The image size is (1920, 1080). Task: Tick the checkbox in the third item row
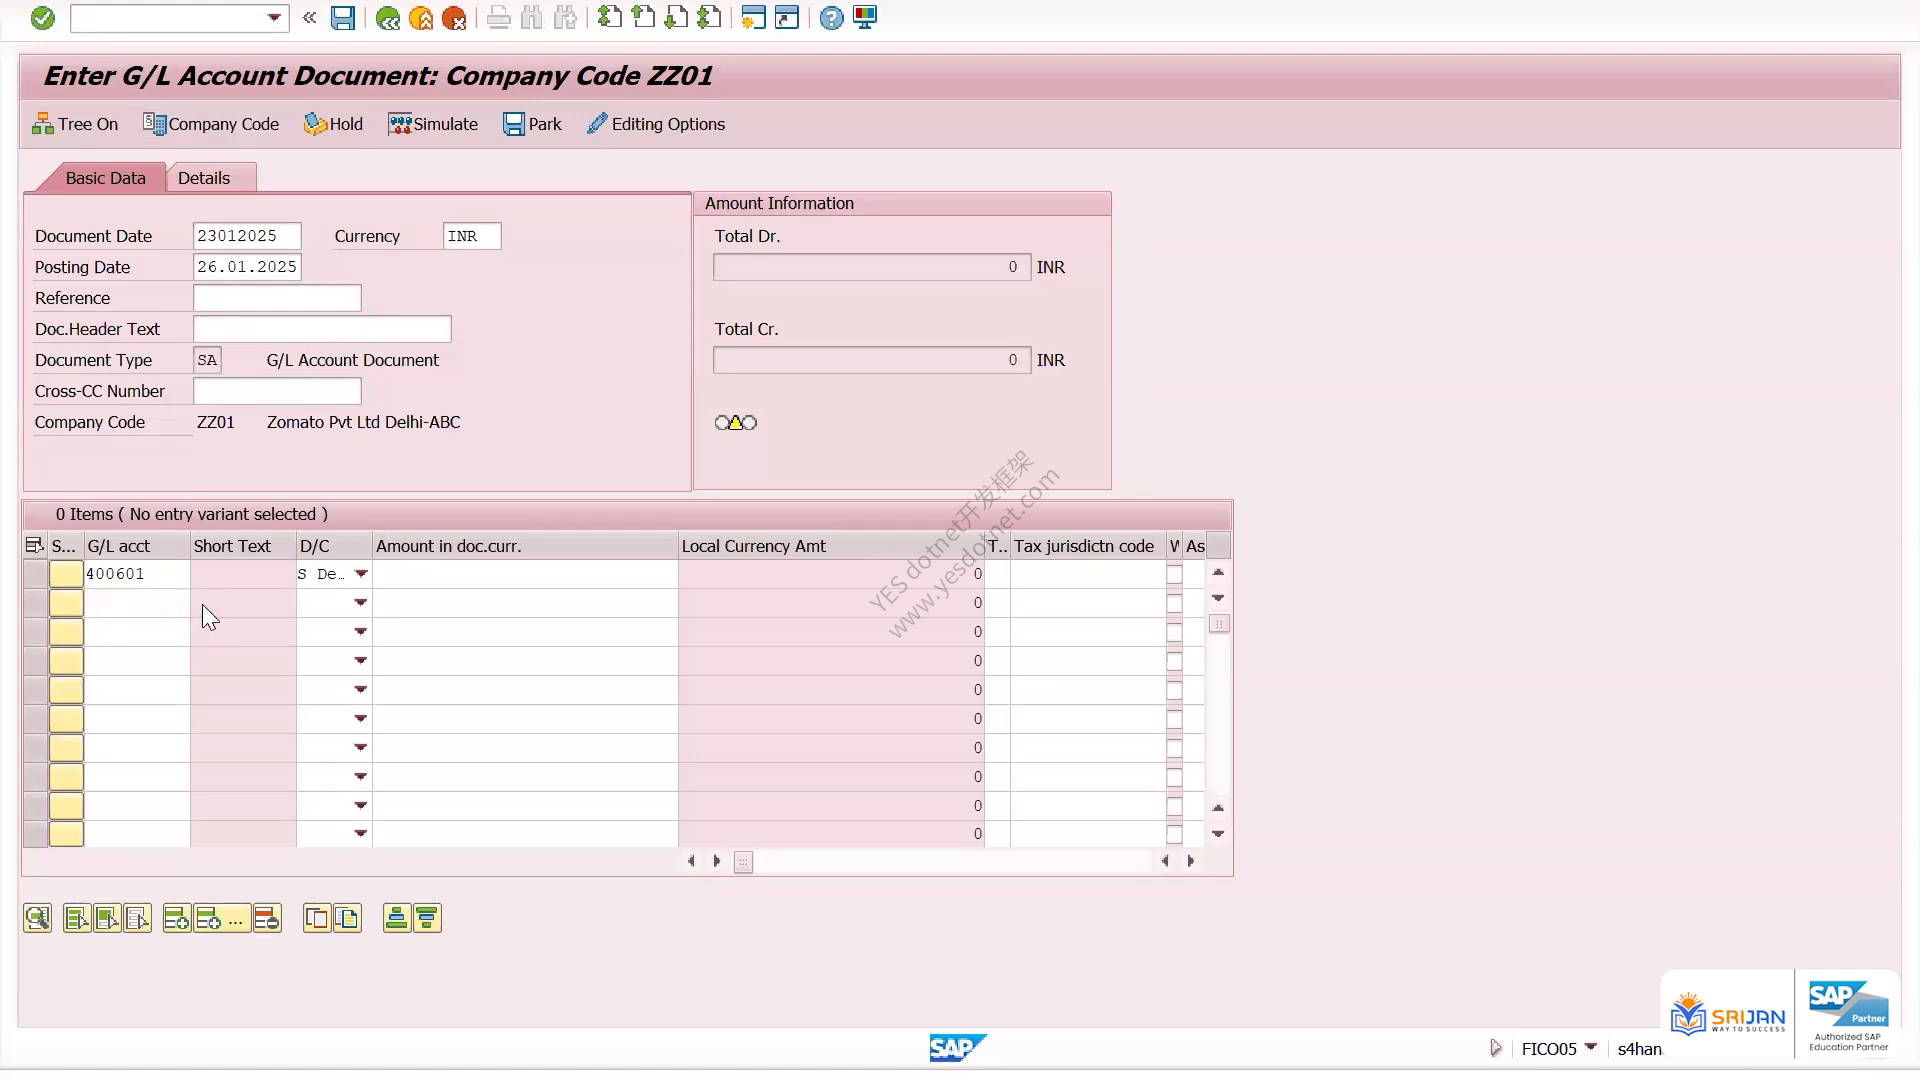point(1175,632)
